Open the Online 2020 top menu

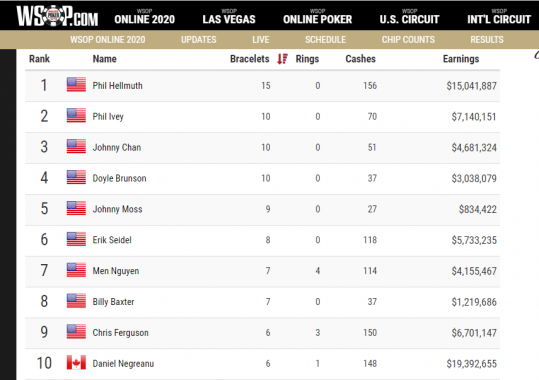(145, 17)
